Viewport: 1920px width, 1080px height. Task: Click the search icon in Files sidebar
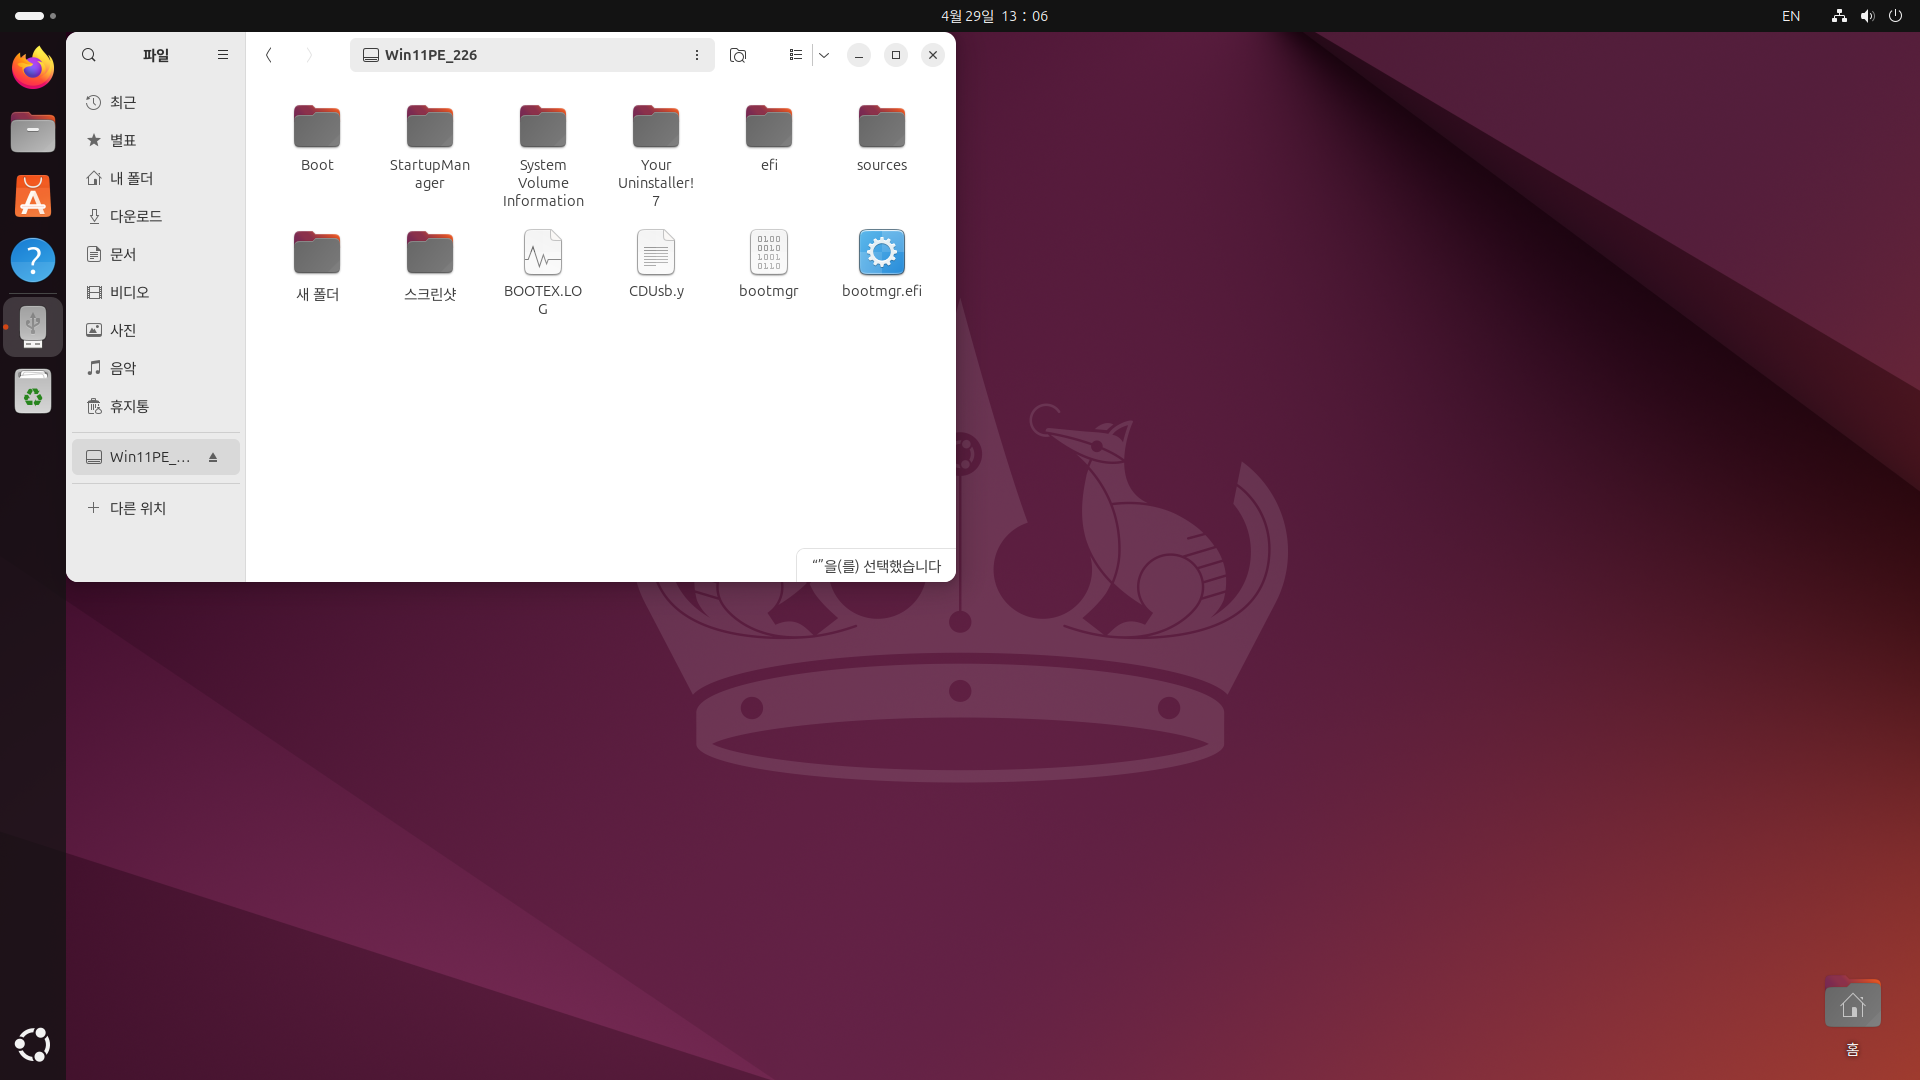pos(89,55)
